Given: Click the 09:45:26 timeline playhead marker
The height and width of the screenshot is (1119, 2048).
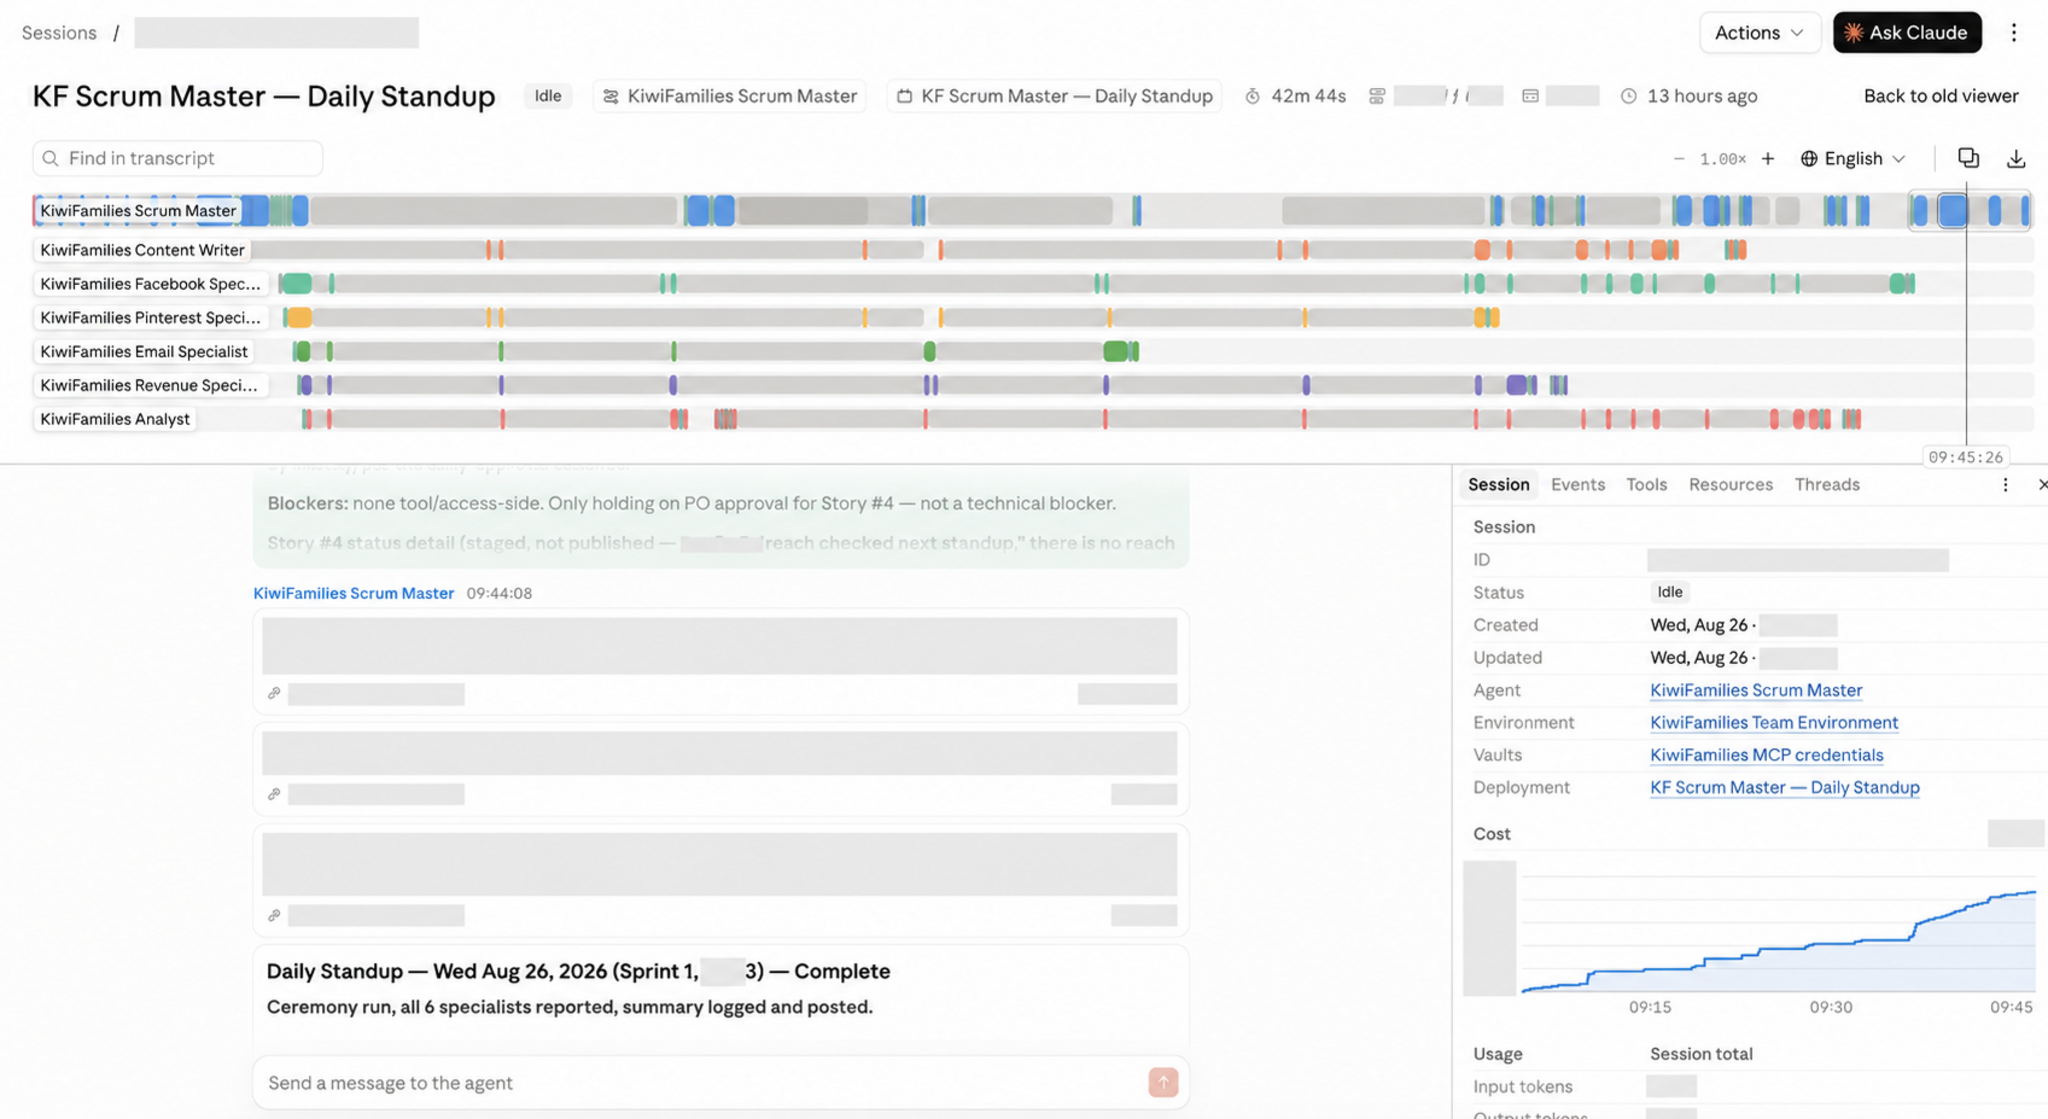Looking at the screenshot, I should (x=1965, y=457).
